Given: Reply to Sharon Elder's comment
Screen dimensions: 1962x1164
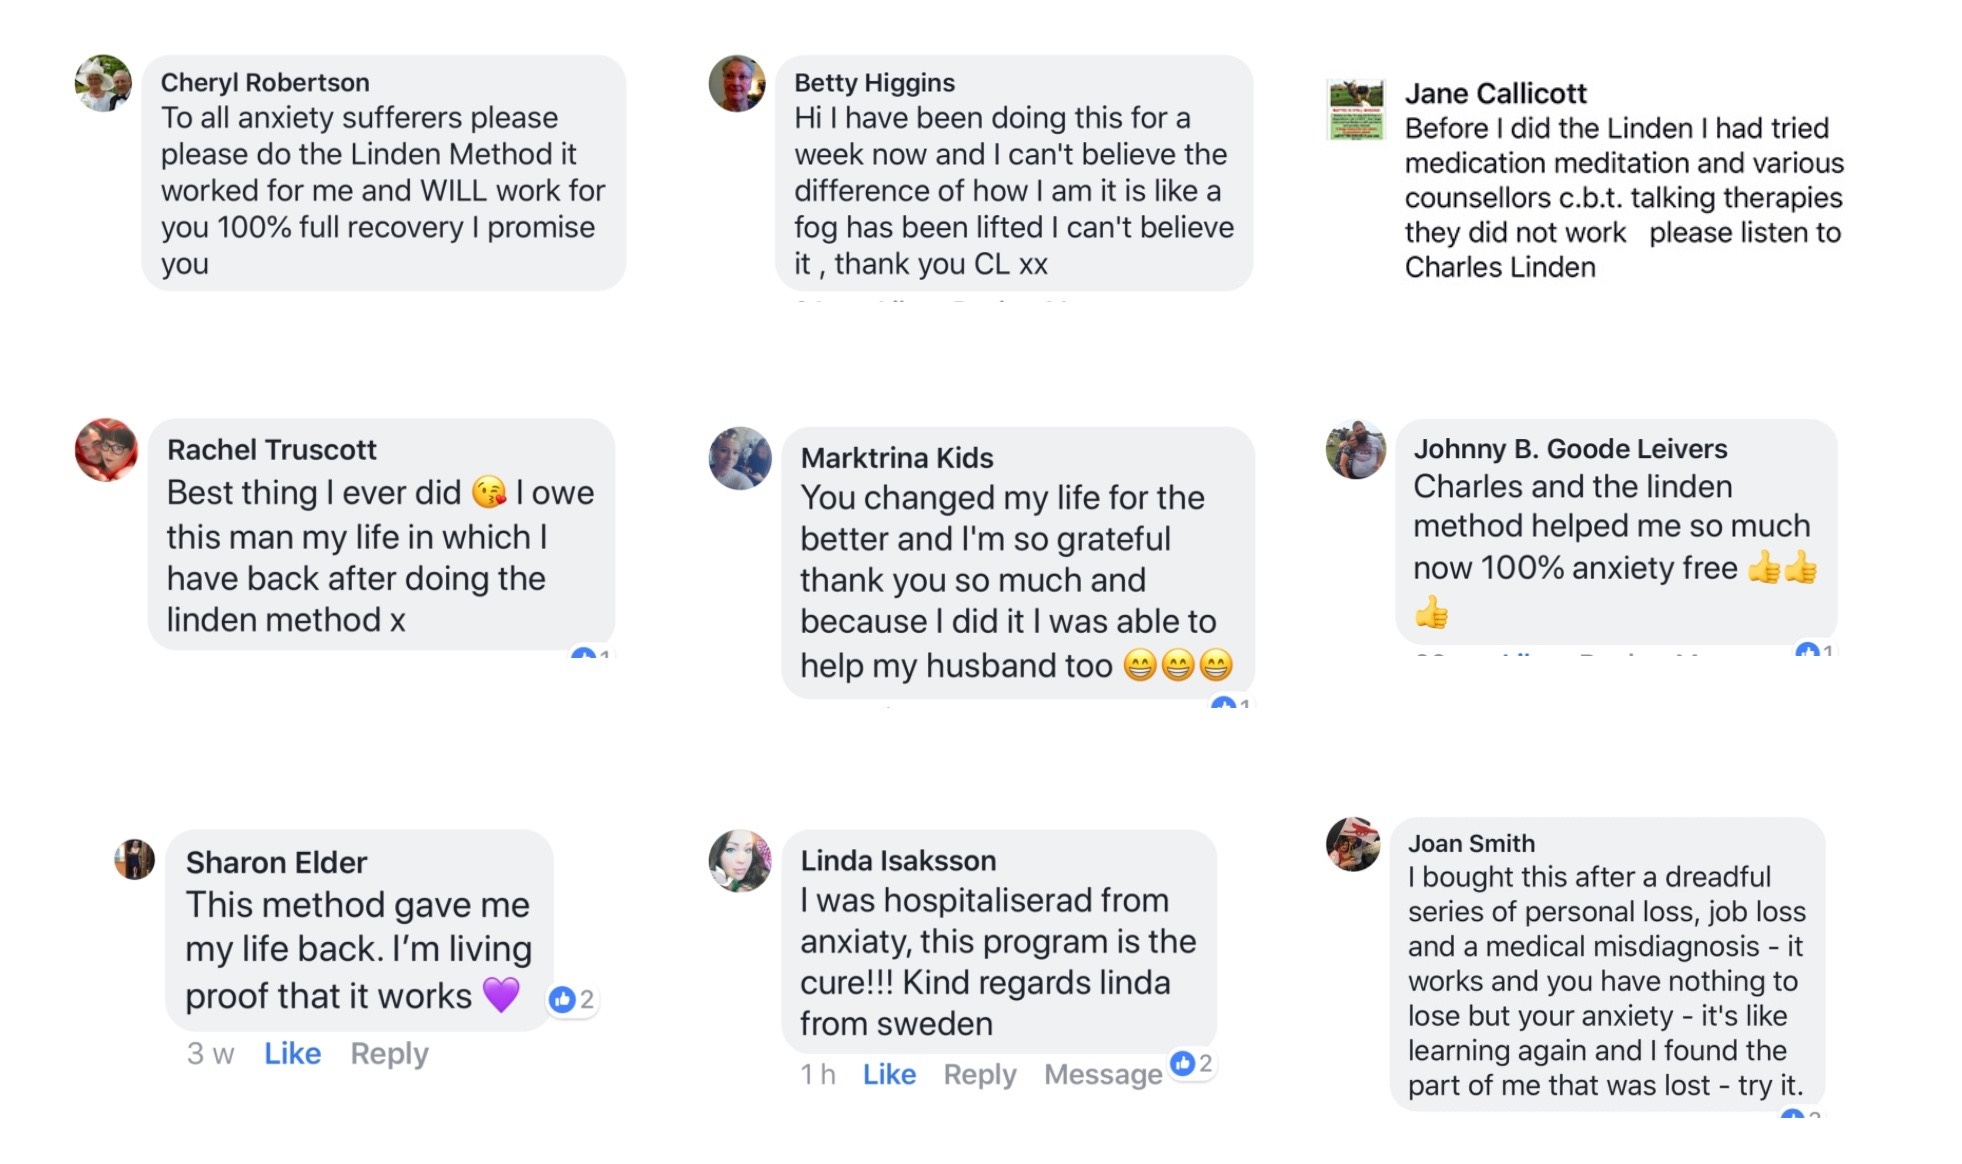Looking at the screenshot, I should 389,1054.
